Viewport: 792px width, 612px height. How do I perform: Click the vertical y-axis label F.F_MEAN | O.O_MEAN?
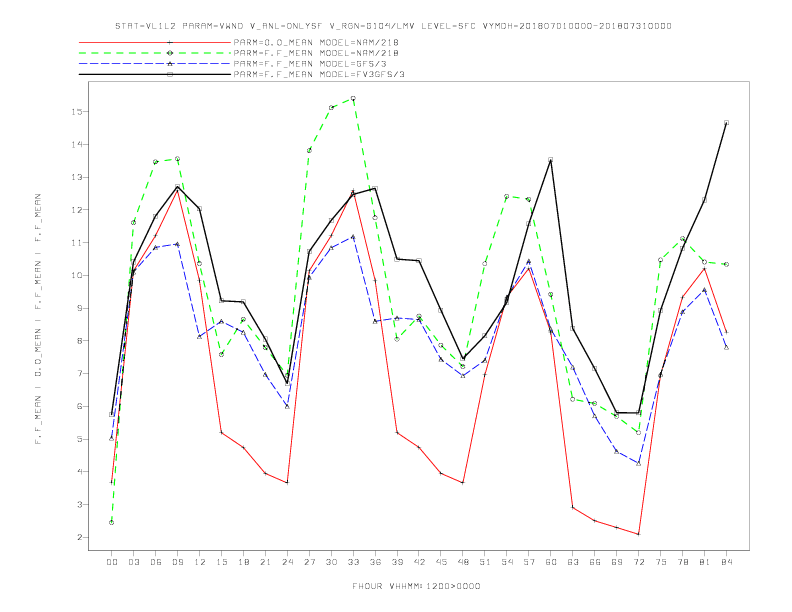pos(38,319)
